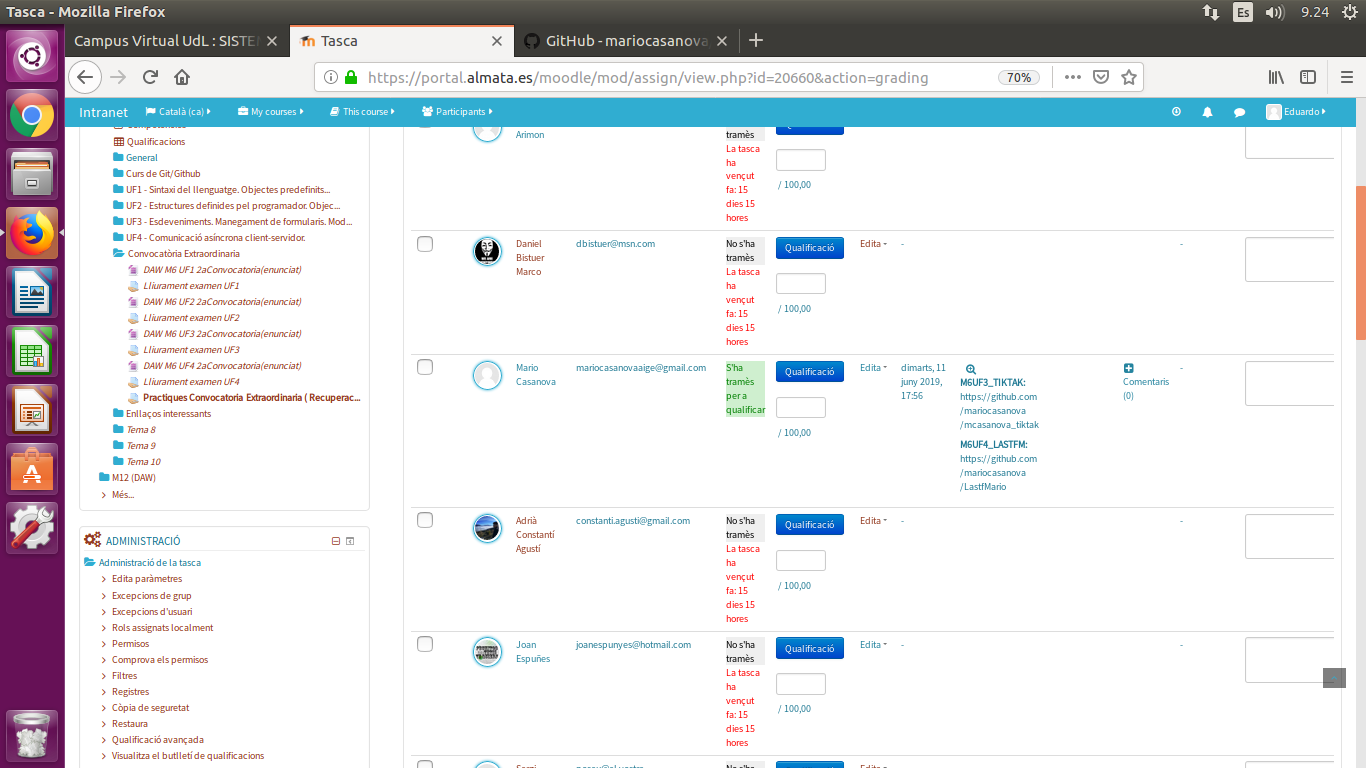This screenshot has height=768, width=1366.
Task: Open Edita menu for Adrià Constantí
Action: pyautogui.click(x=873, y=521)
